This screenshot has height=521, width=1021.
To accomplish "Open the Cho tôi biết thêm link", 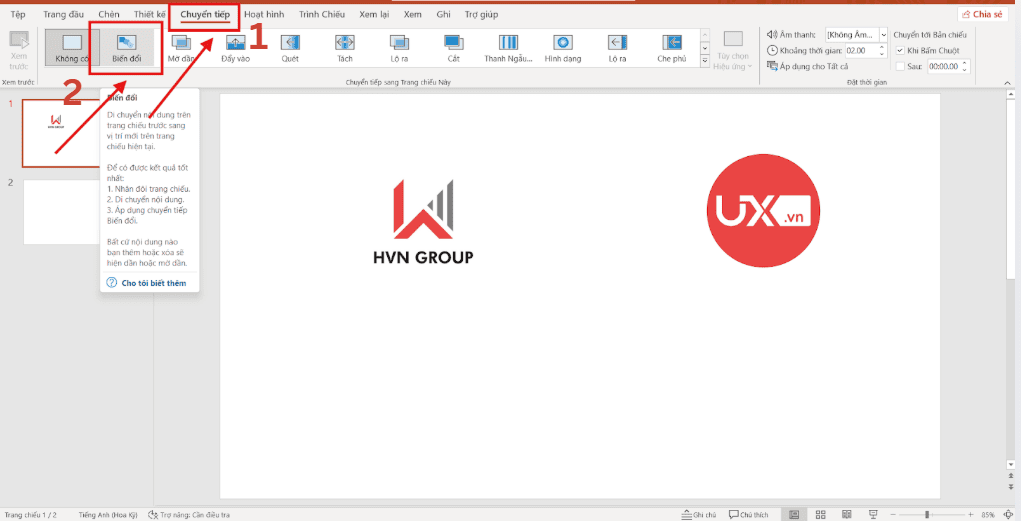I will pyautogui.click(x=153, y=283).
